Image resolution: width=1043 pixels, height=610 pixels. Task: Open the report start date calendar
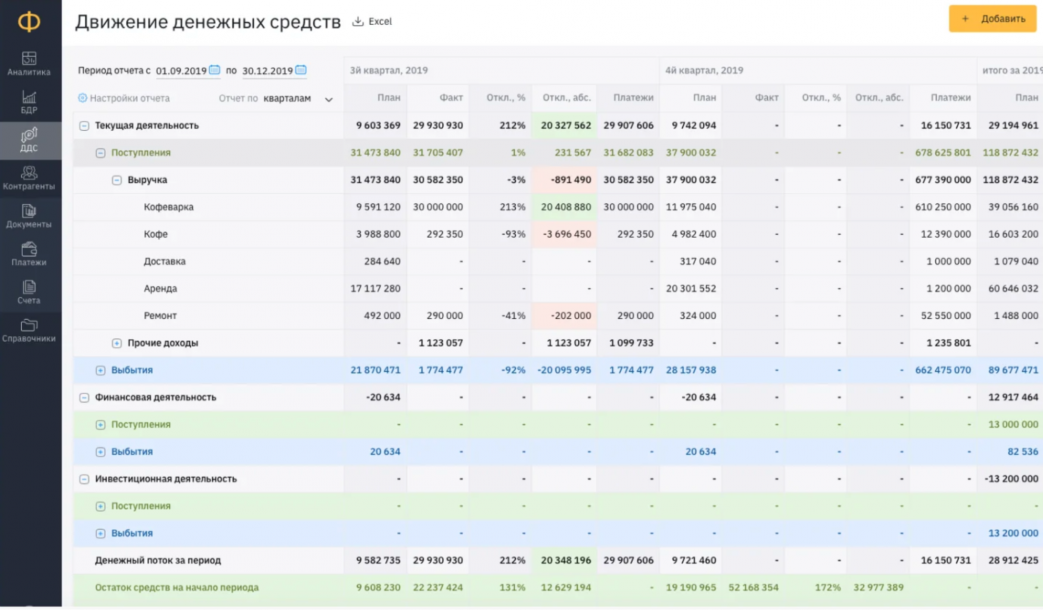tap(215, 71)
